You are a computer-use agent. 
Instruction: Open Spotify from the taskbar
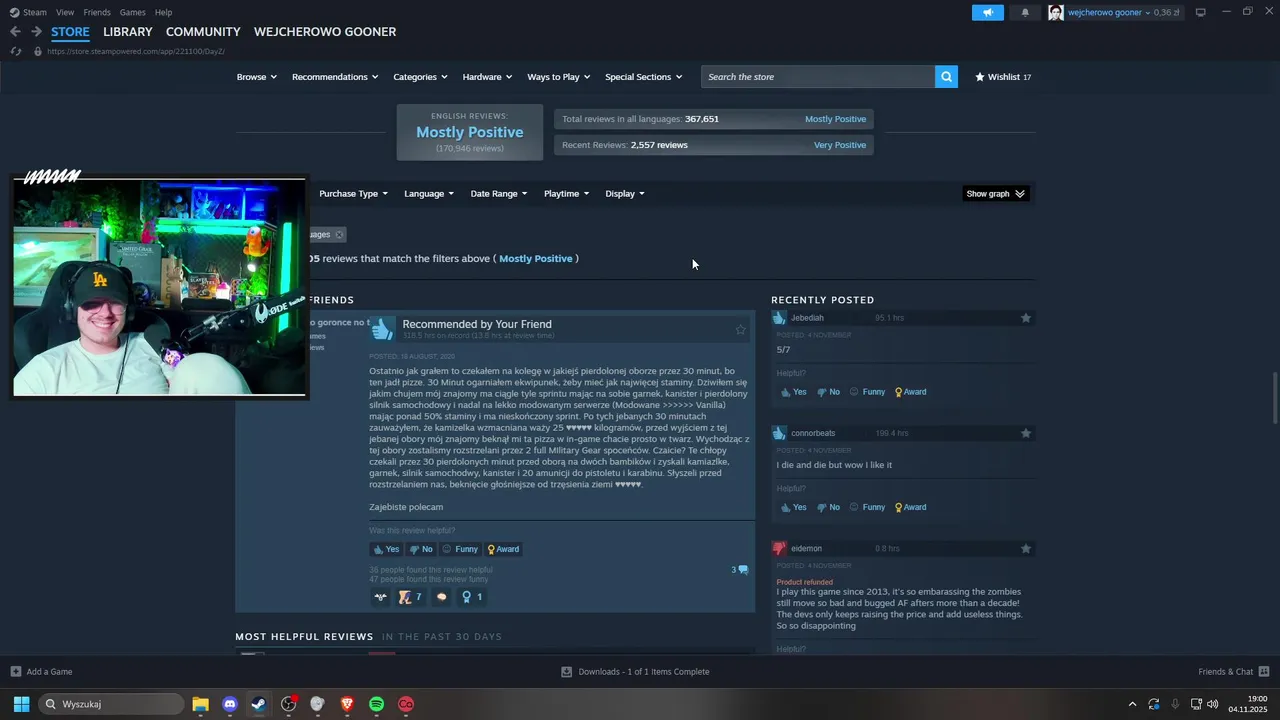coord(376,704)
